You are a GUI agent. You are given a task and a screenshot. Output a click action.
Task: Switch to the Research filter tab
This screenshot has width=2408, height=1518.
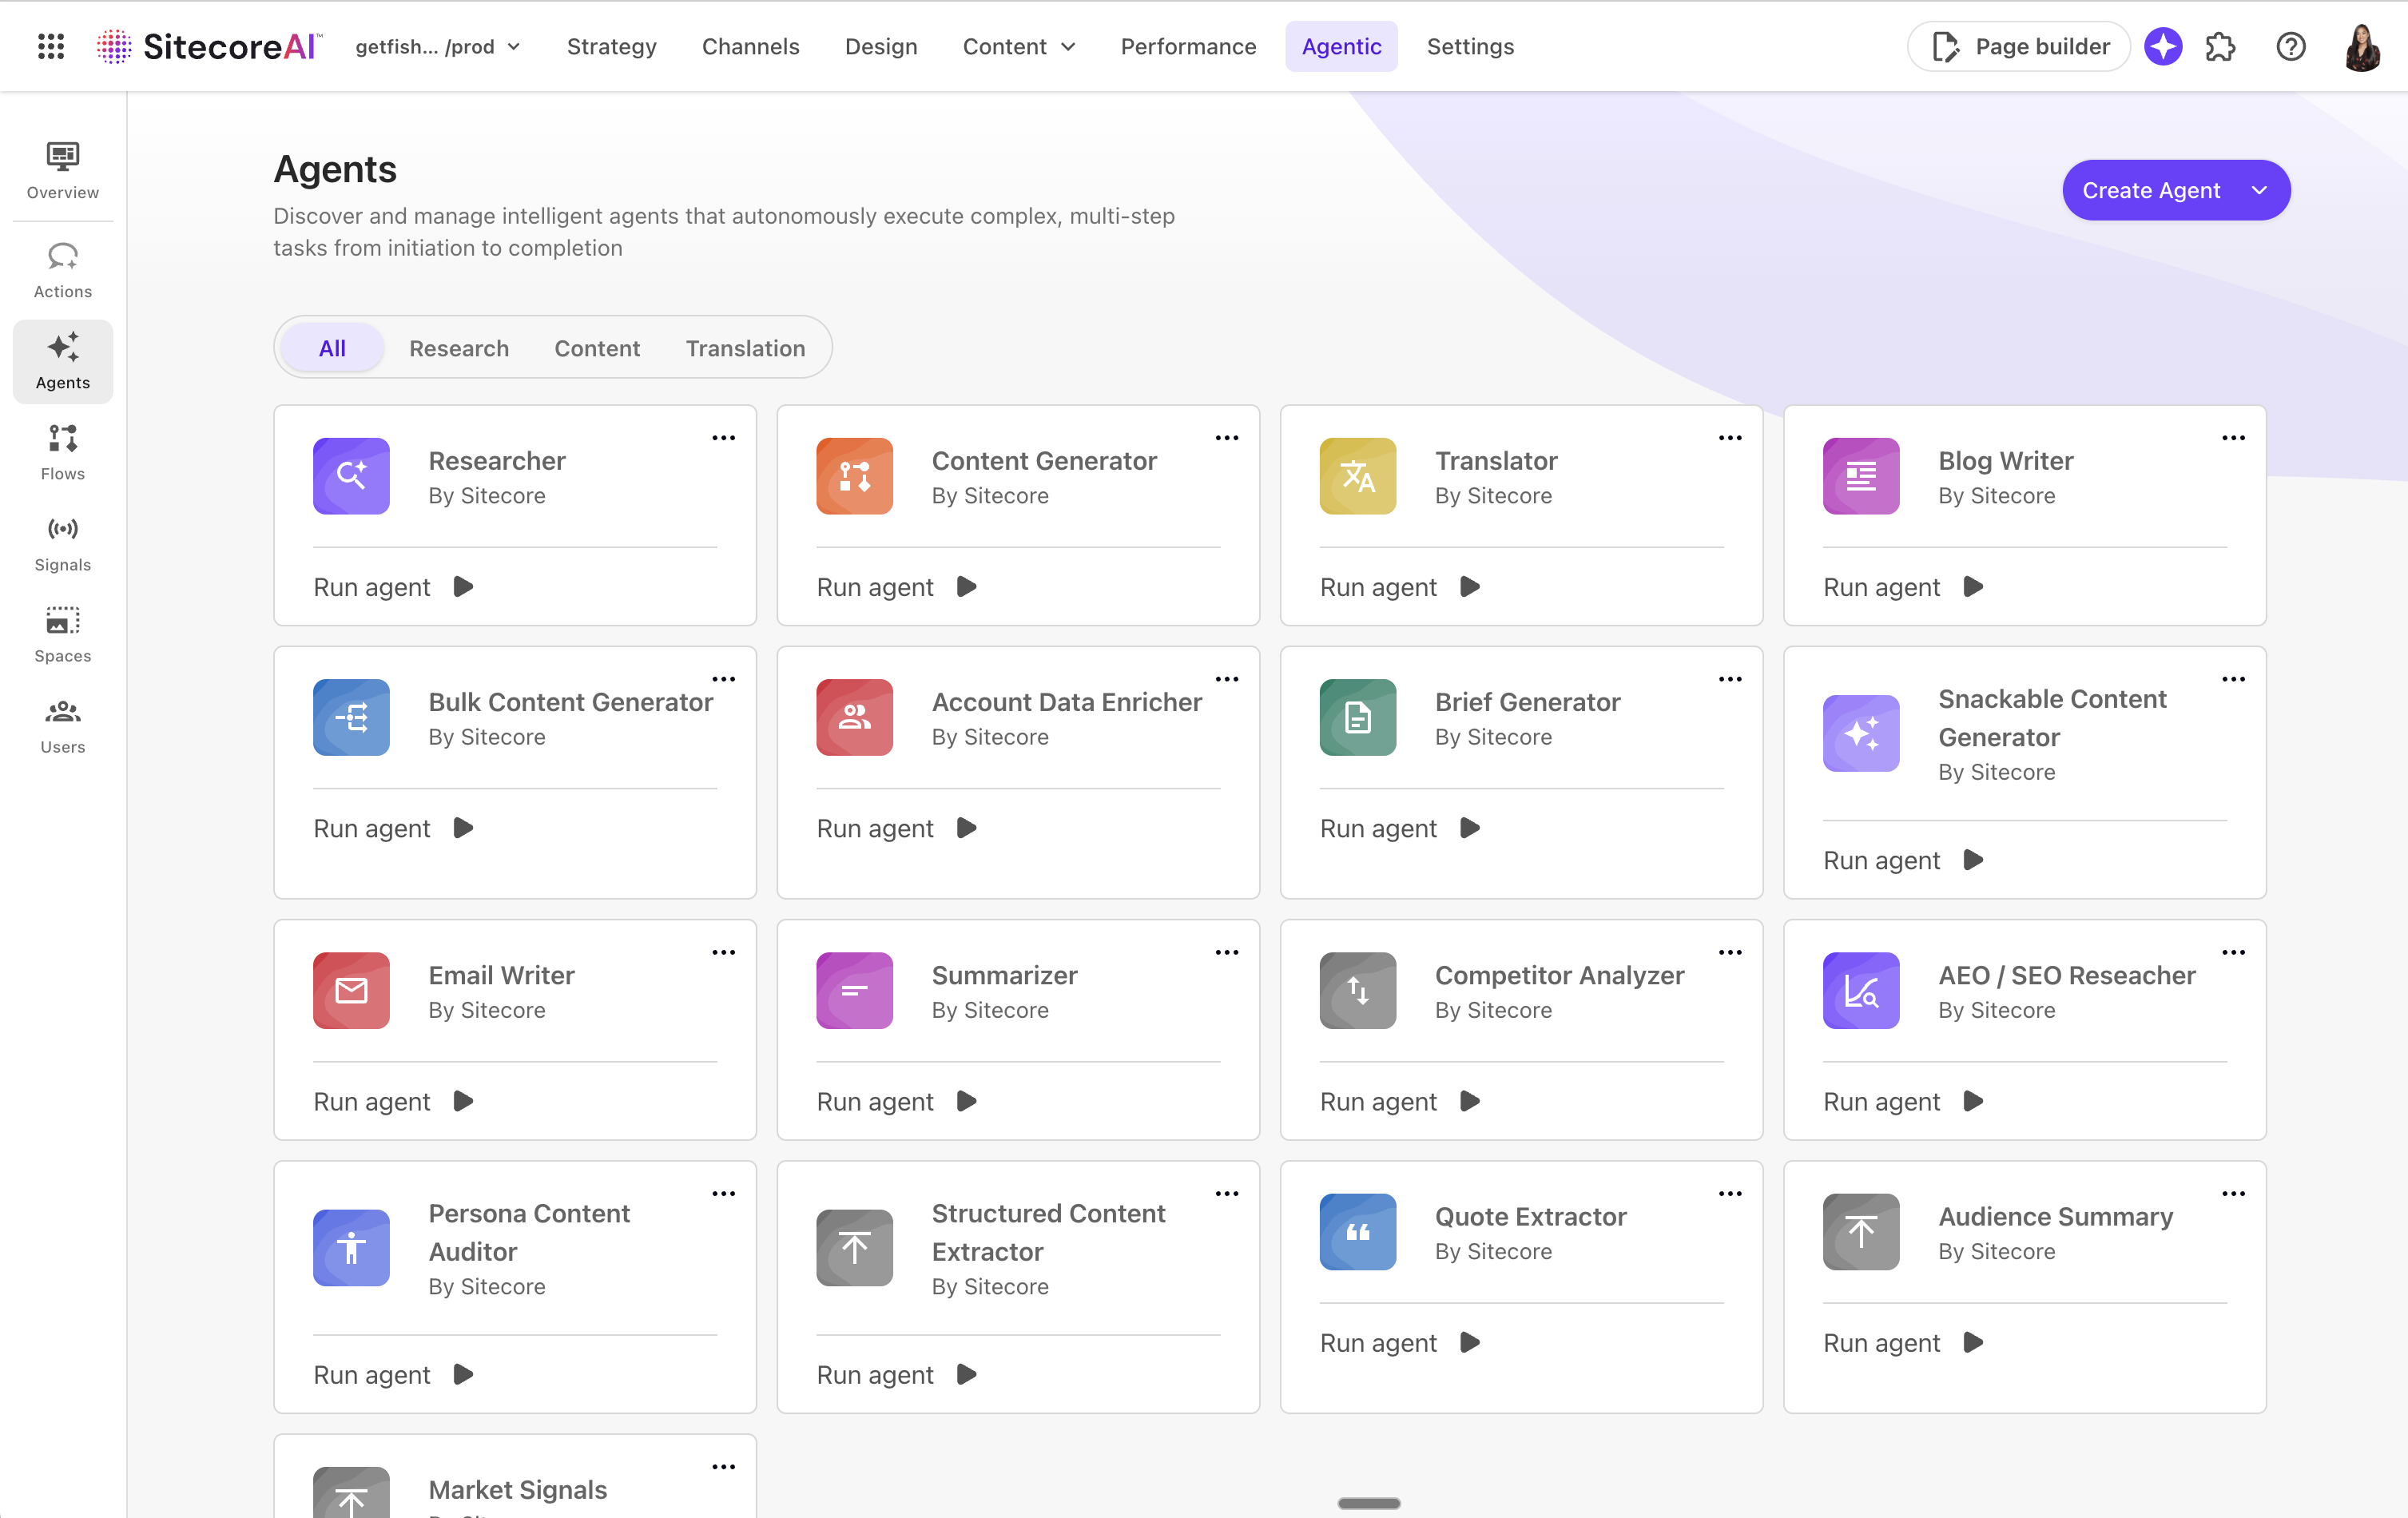click(459, 348)
